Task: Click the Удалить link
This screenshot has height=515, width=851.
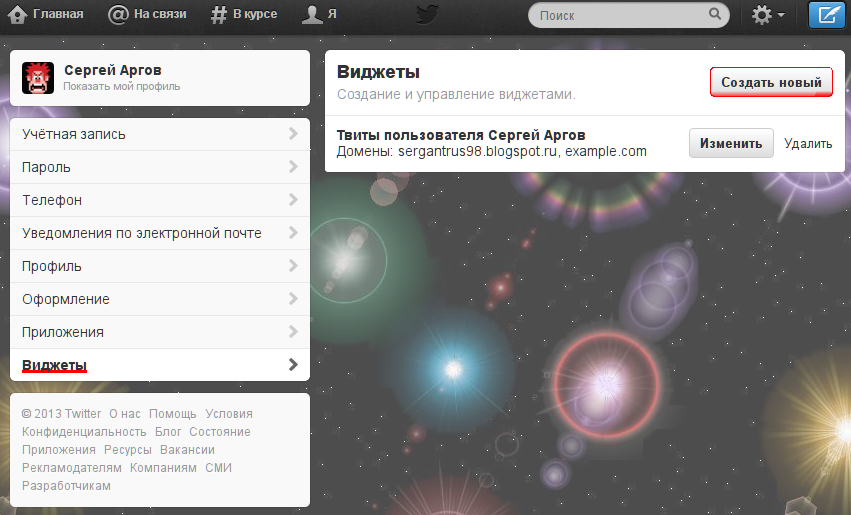Action: coord(808,144)
